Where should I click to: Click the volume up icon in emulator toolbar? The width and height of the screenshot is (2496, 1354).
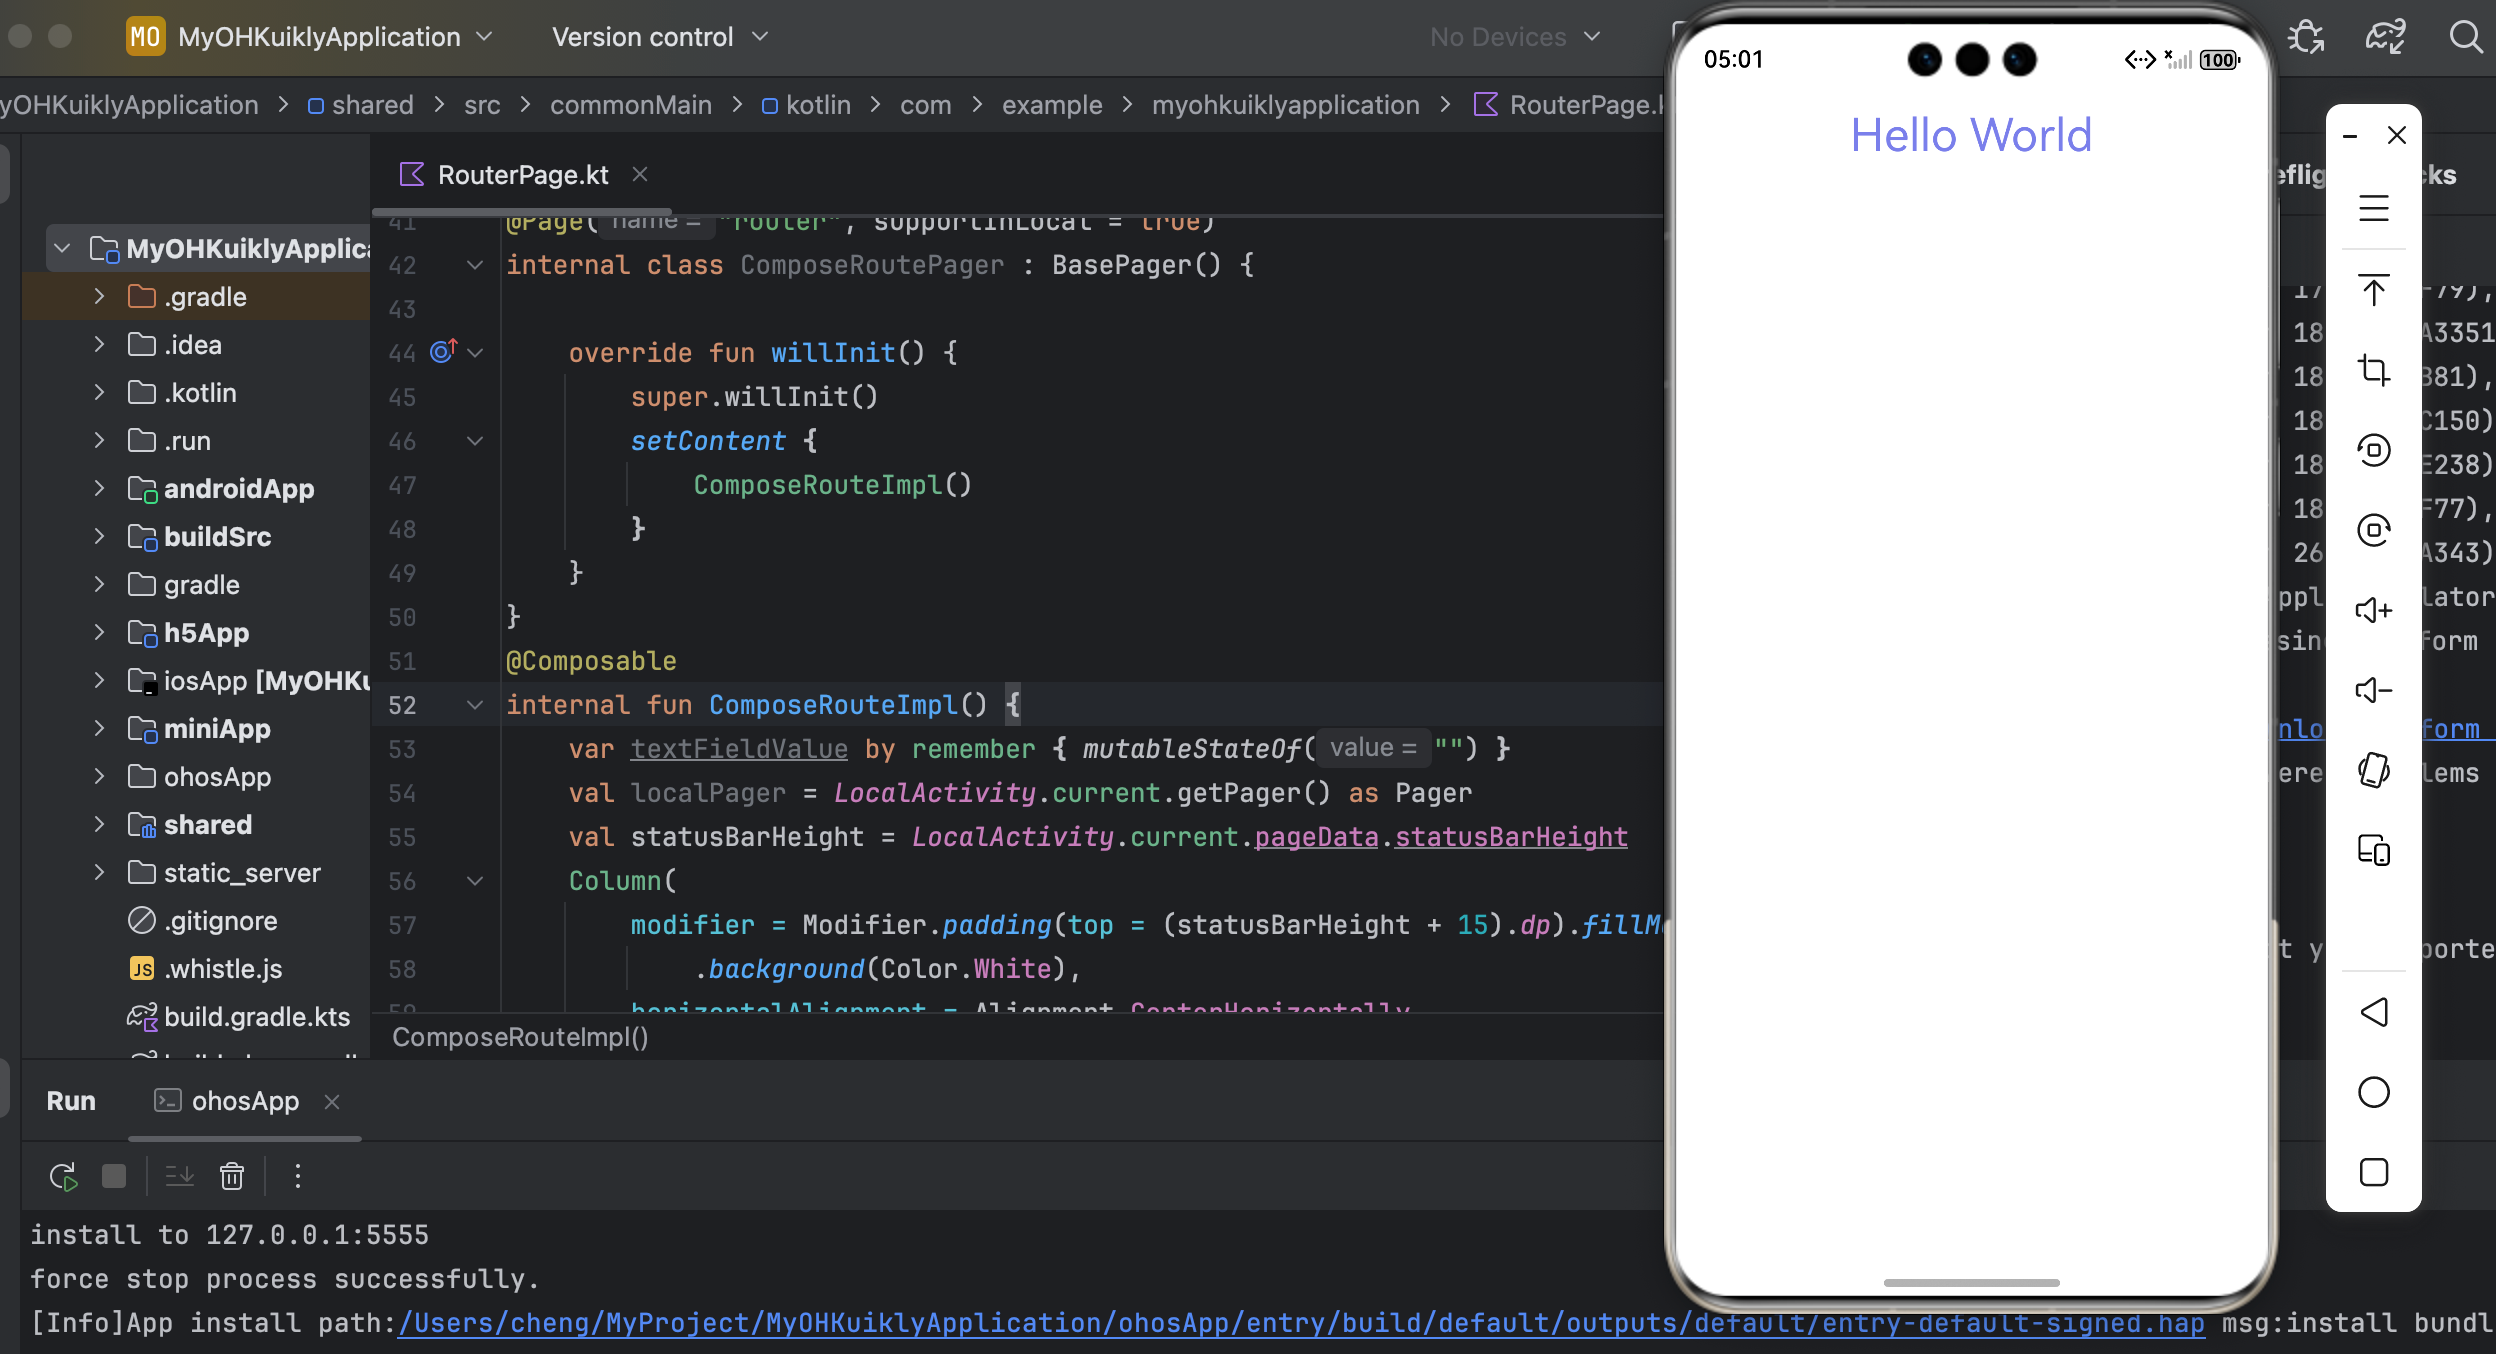point(2373,610)
